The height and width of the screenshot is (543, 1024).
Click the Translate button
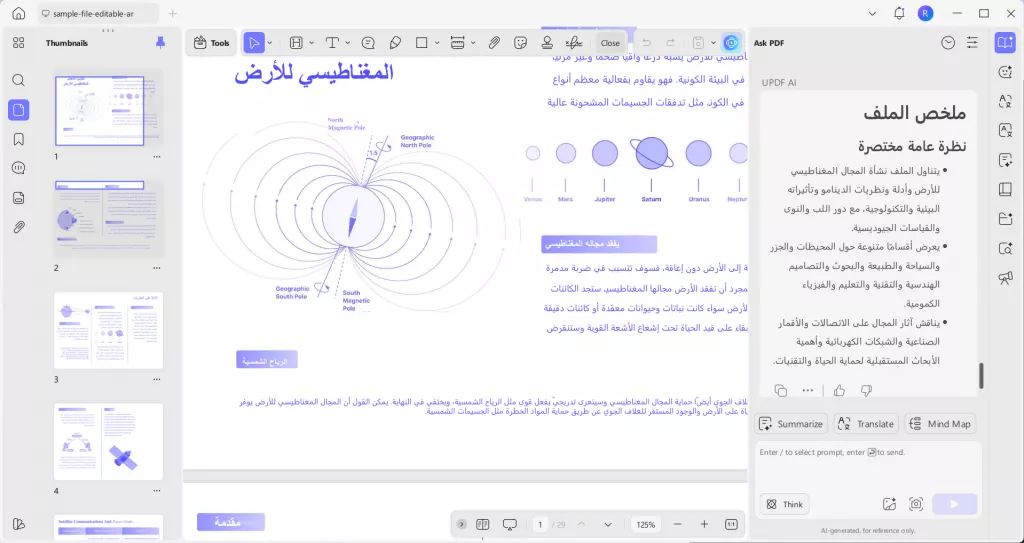pyautogui.click(x=866, y=423)
